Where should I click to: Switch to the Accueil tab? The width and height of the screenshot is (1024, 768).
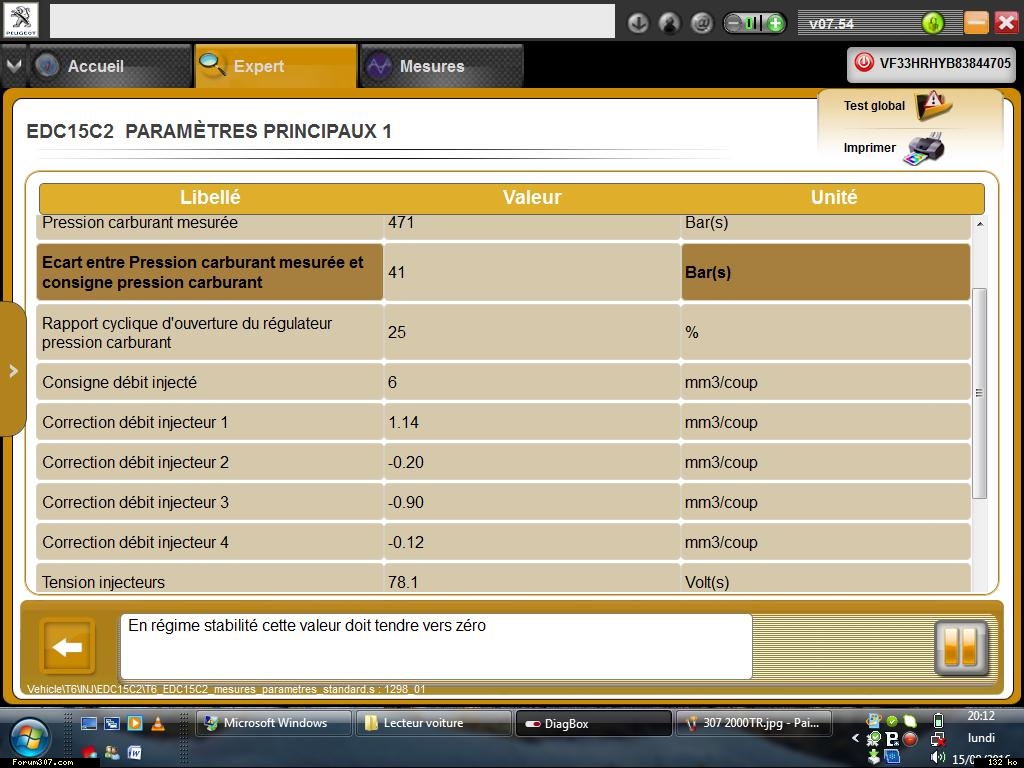[95, 66]
